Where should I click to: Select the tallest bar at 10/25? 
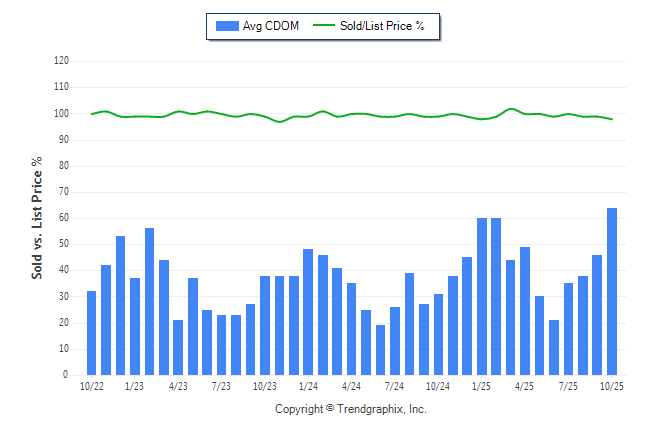pyautogui.click(x=611, y=291)
